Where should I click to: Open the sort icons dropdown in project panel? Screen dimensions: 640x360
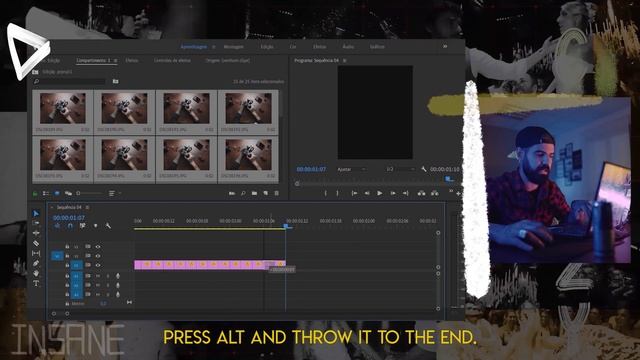click(114, 193)
